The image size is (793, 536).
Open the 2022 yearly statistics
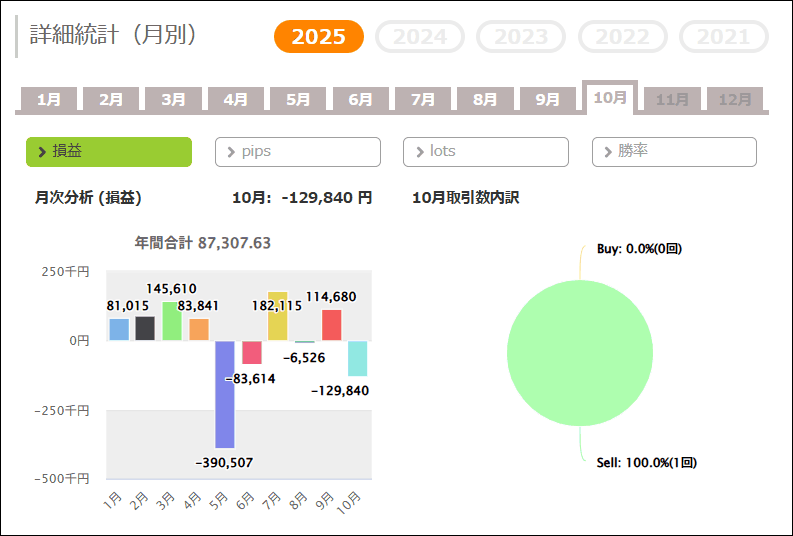(622, 37)
